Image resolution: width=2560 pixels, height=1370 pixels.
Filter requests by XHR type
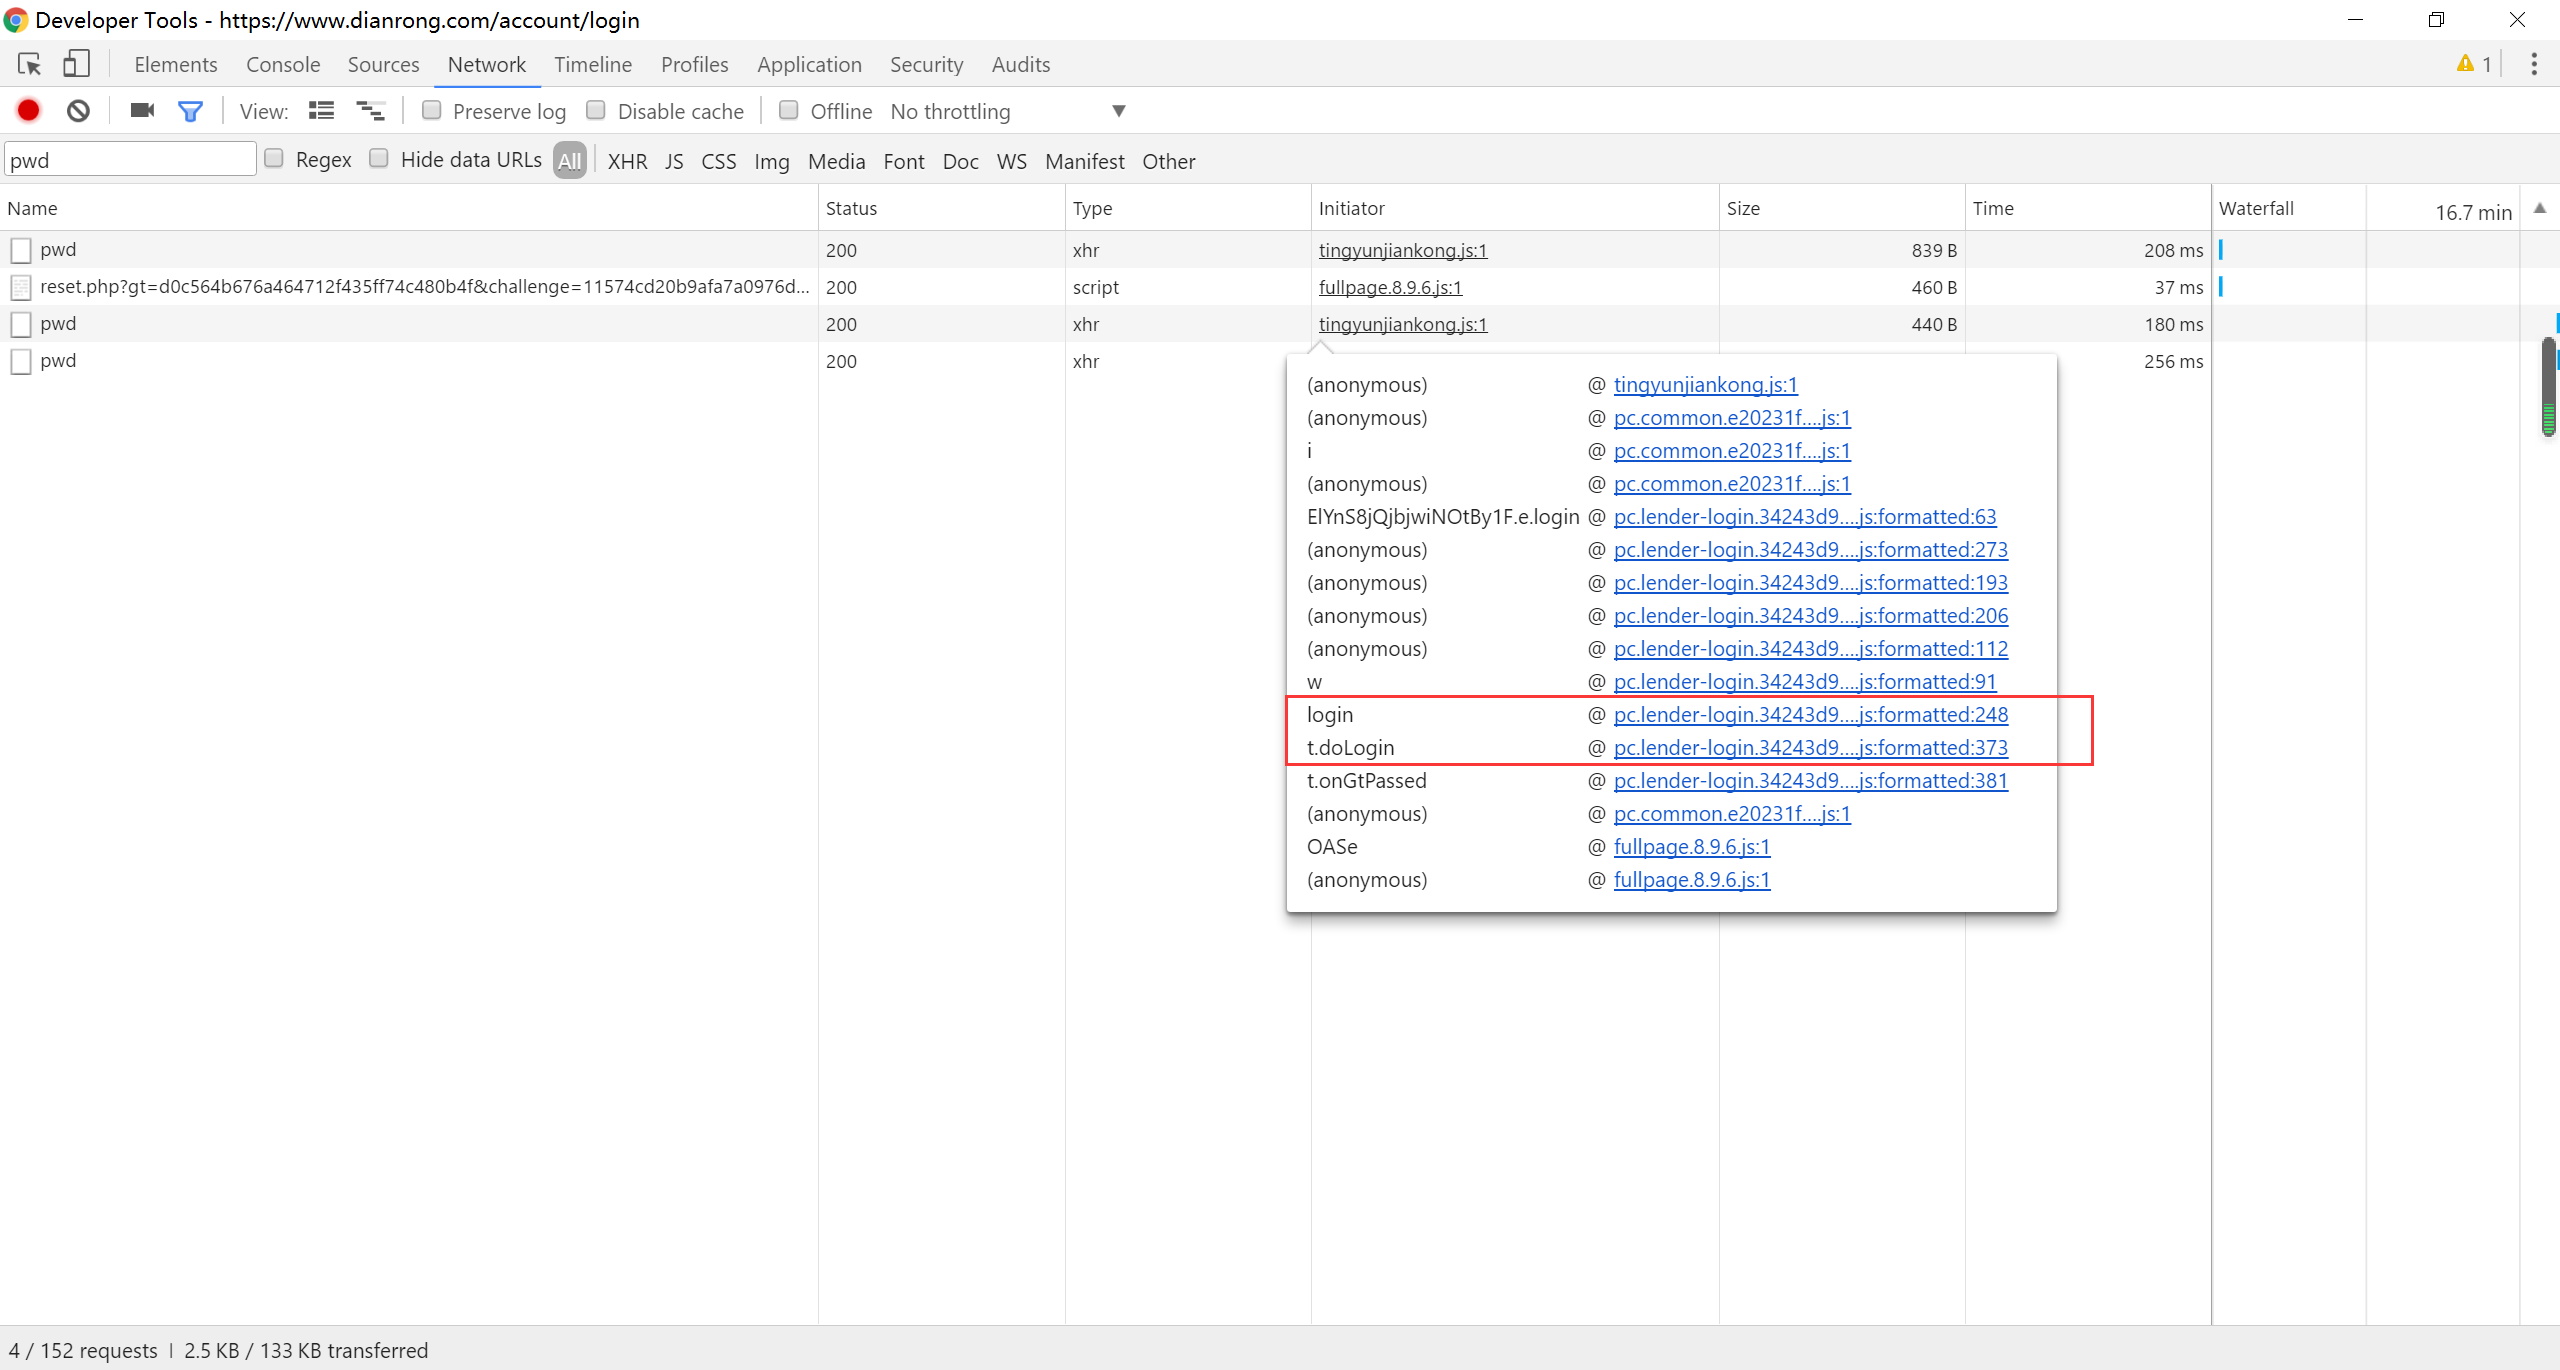tap(627, 161)
